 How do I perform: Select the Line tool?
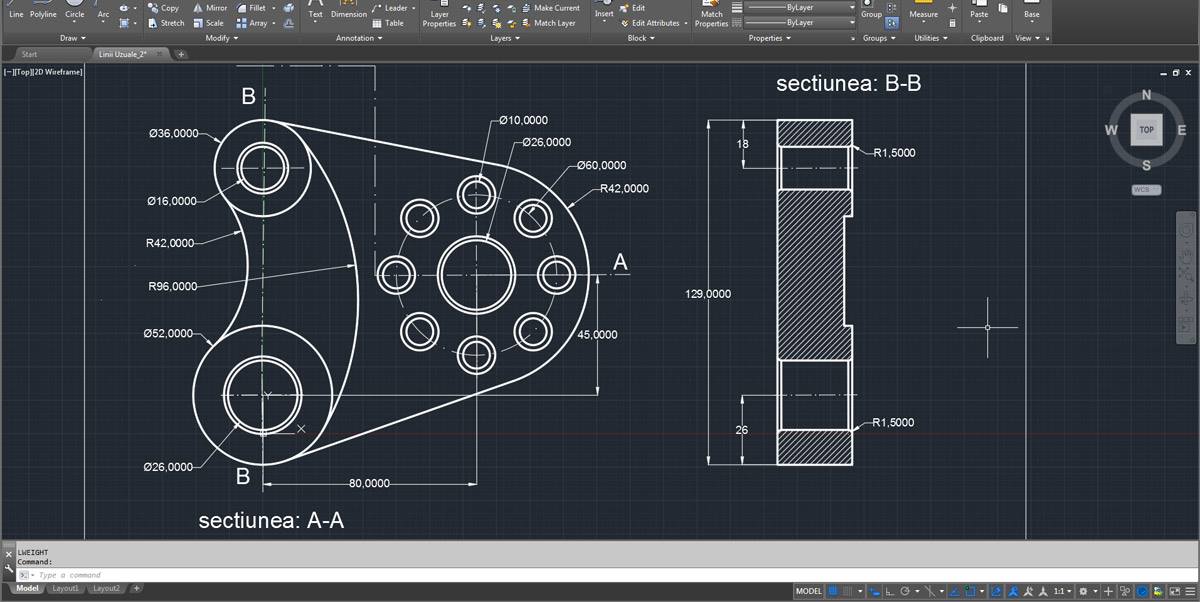16,10
